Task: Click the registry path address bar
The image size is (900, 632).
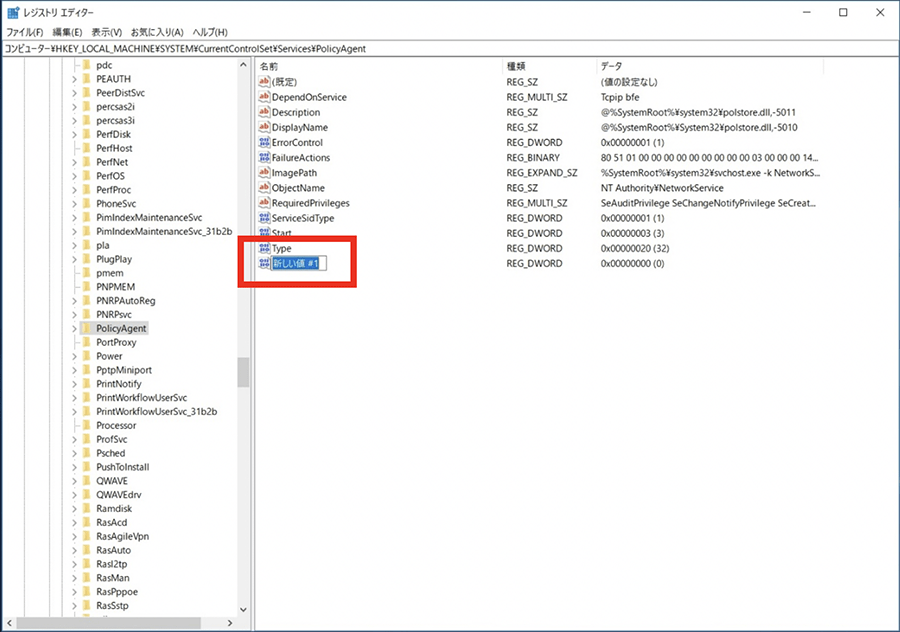Action: (450, 49)
